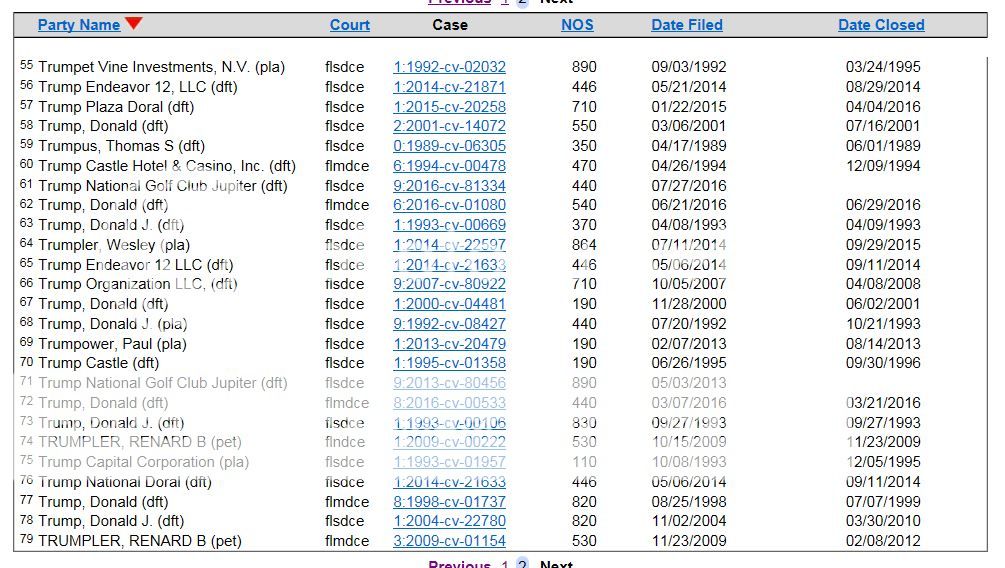Open case 1:1993-cv-01957
The width and height of the screenshot is (1005, 568).
[x=449, y=461]
